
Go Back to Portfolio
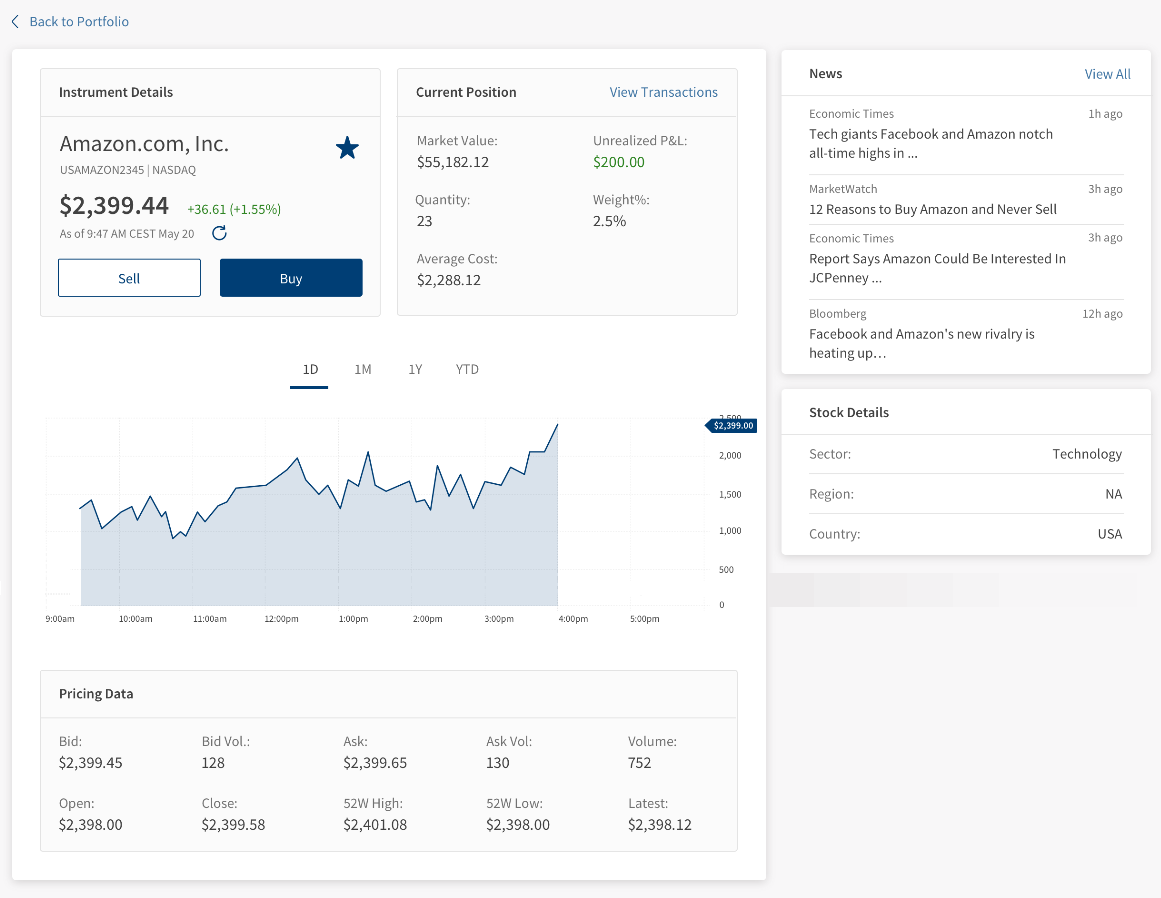tap(79, 21)
